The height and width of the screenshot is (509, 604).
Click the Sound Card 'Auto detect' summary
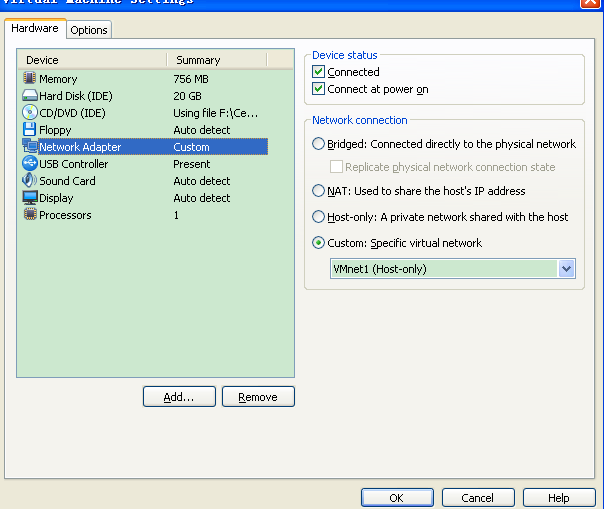(x=201, y=181)
